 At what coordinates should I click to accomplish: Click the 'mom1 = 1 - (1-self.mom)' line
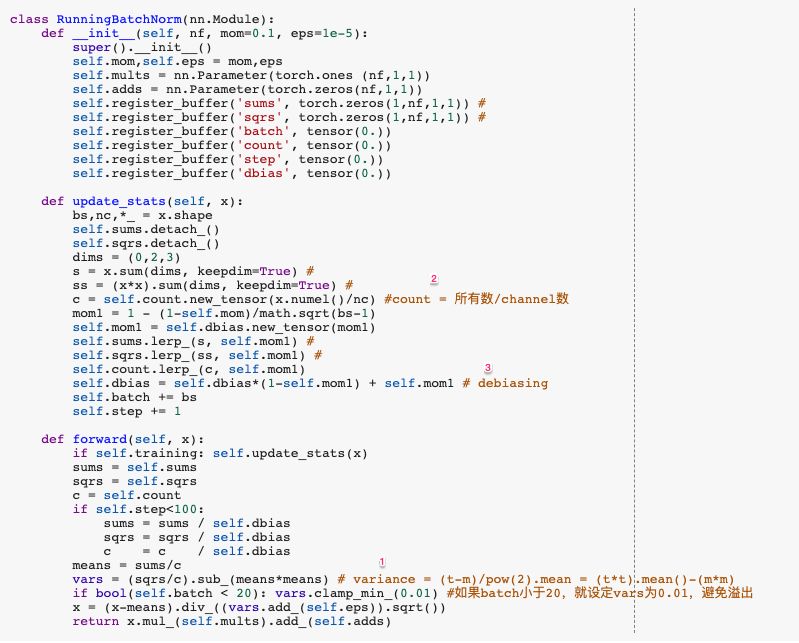point(224,314)
